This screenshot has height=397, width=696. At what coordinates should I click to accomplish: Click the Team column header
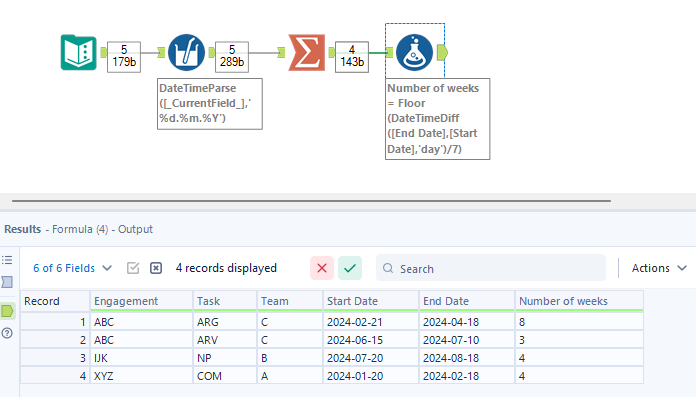290,301
